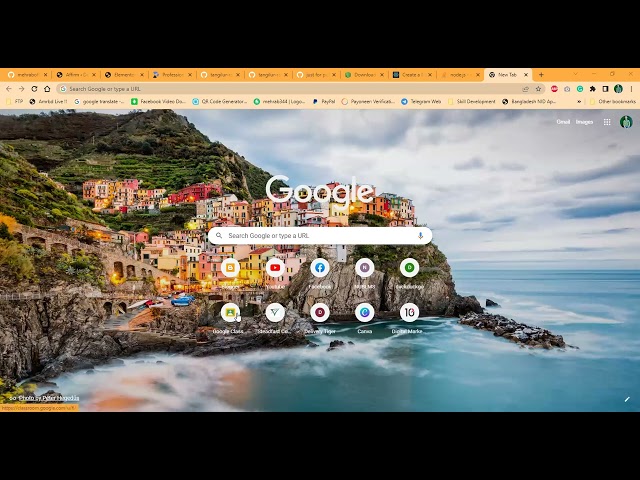The width and height of the screenshot is (640, 480).
Task: Open the mehrab344 Logo bookmark
Action: [x=279, y=102]
